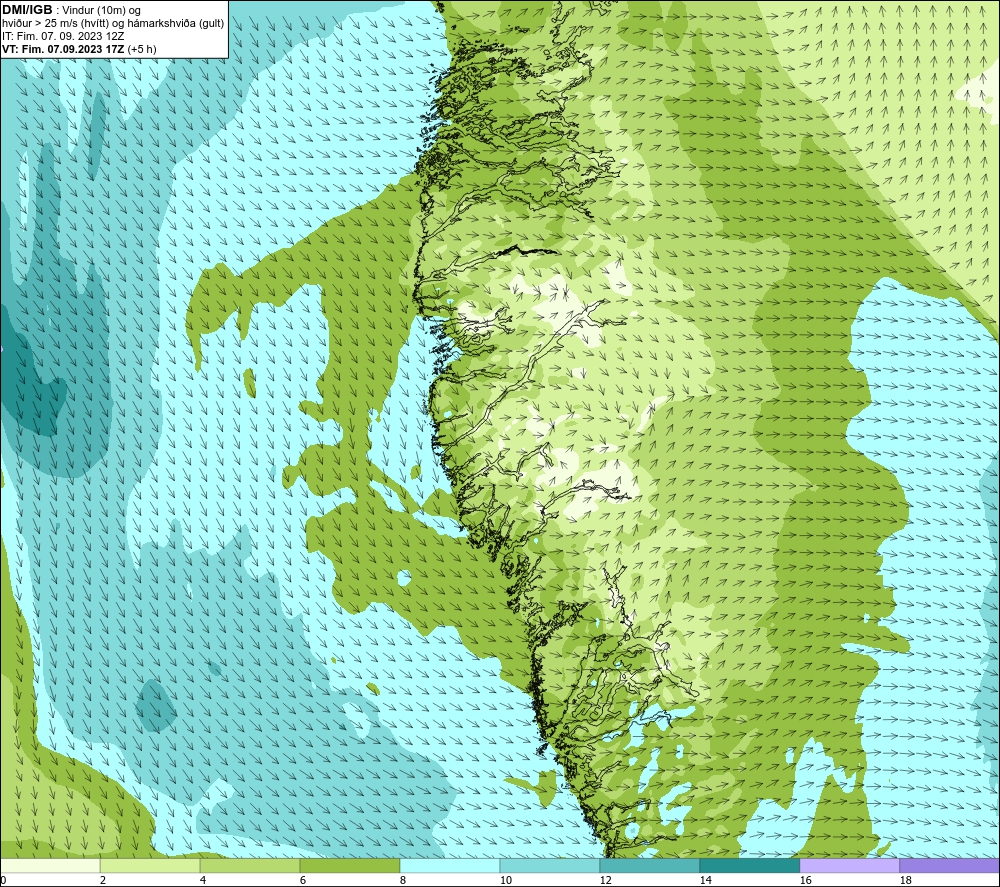Image resolution: width=1000 pixels, height=887 pixels.
Task: Click the 8-10 m/s light cyan swatch
Action: click(450, 865)
